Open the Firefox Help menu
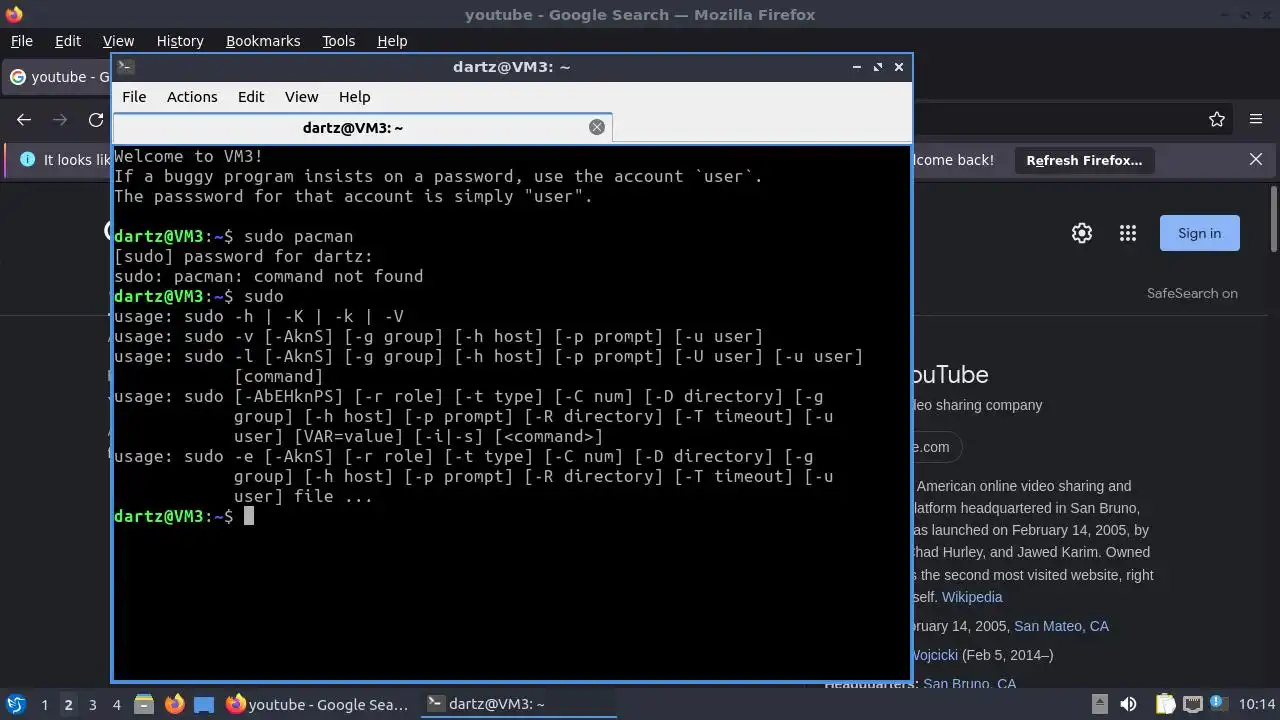Viewport: 1280px width, 720px height. pyautogui.click(x=392, y=41)
